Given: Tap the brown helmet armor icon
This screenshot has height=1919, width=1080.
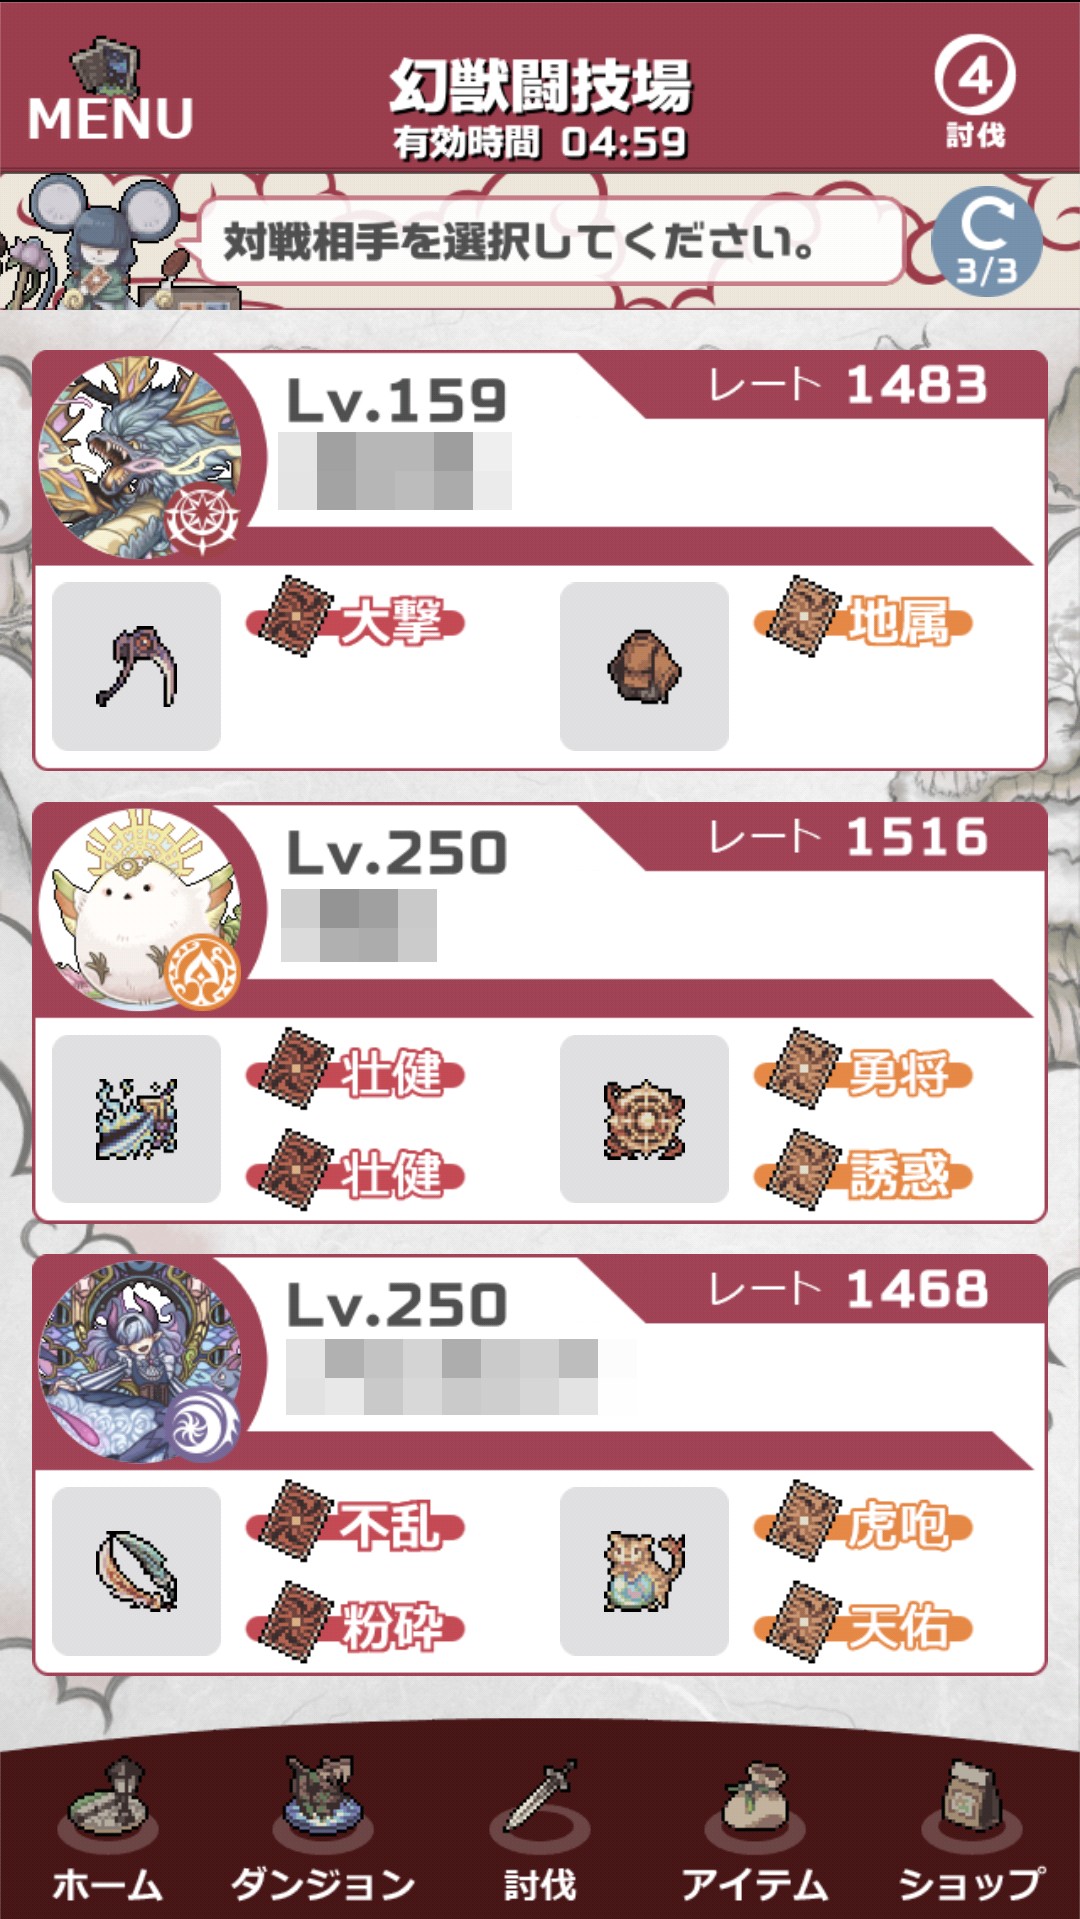Looking at the screenshot, I should (644, 666).
